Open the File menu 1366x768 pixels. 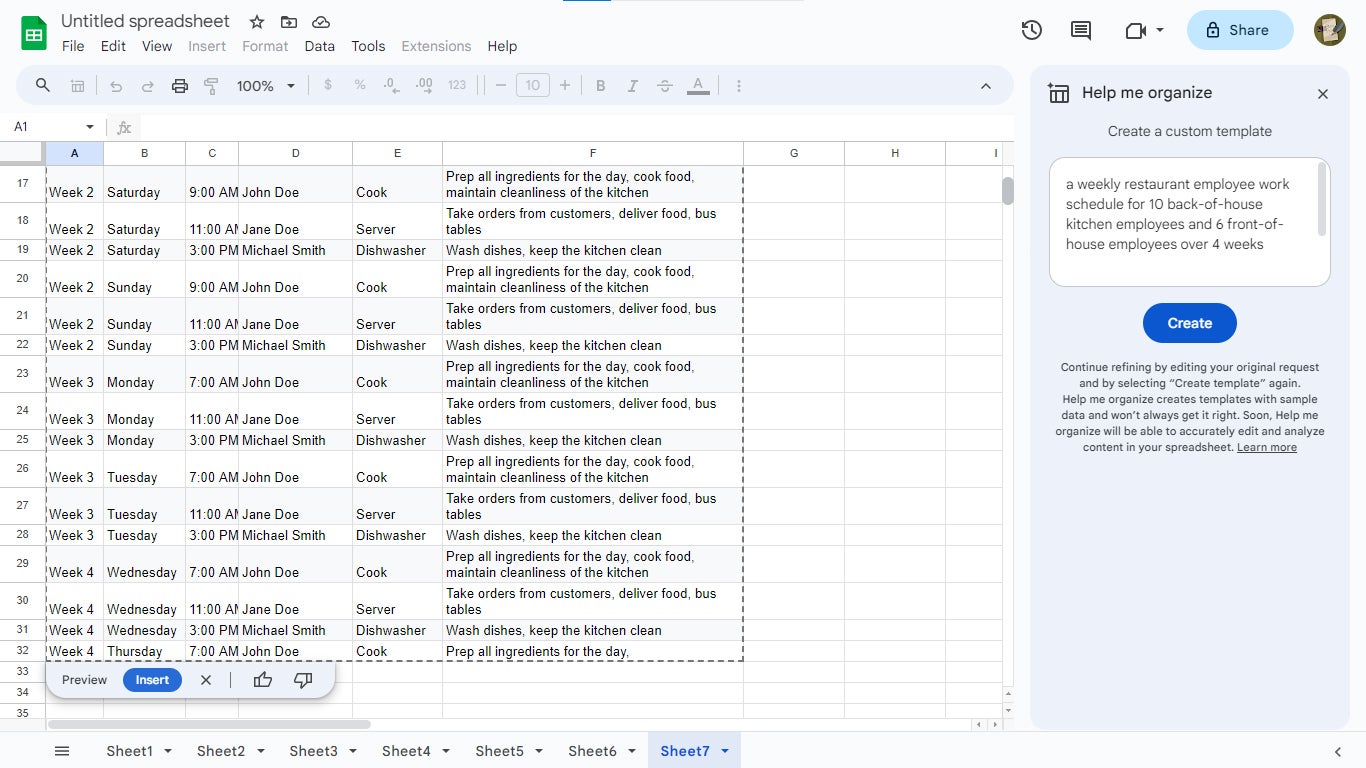[x=73, y=46]
